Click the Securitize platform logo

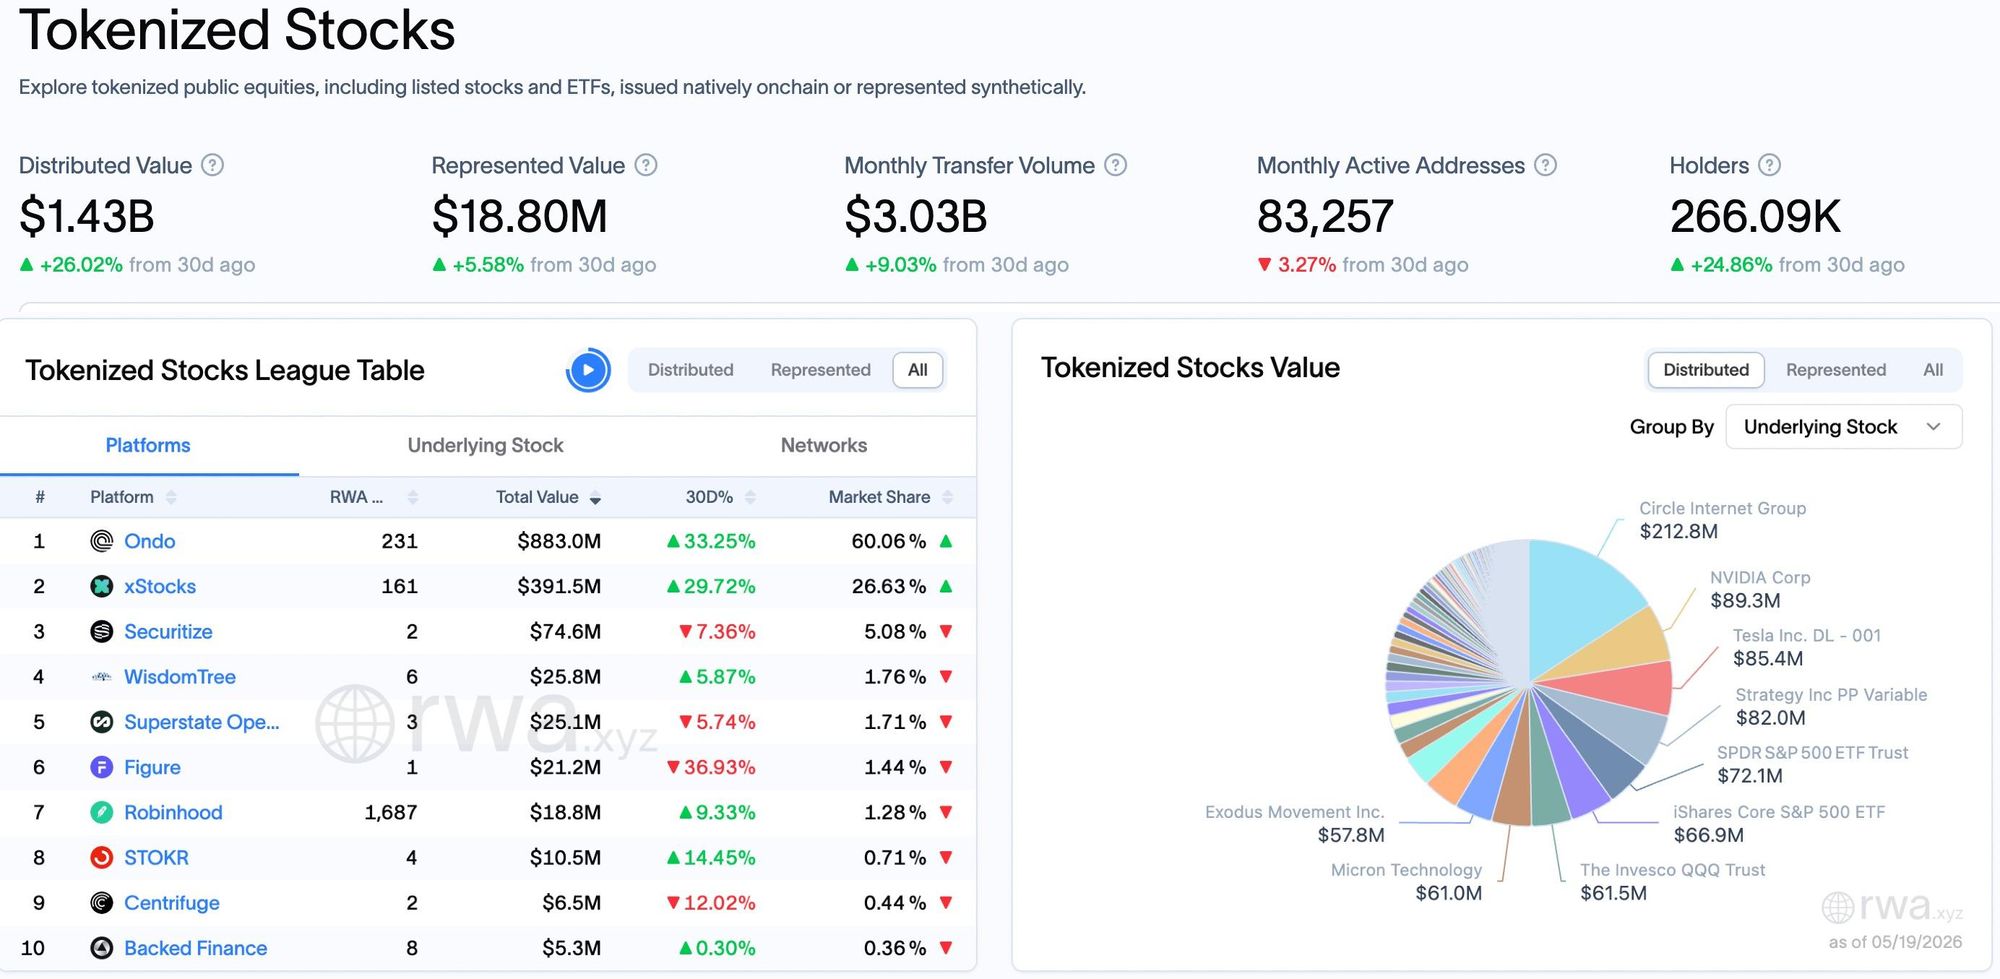tap(102, 631)
